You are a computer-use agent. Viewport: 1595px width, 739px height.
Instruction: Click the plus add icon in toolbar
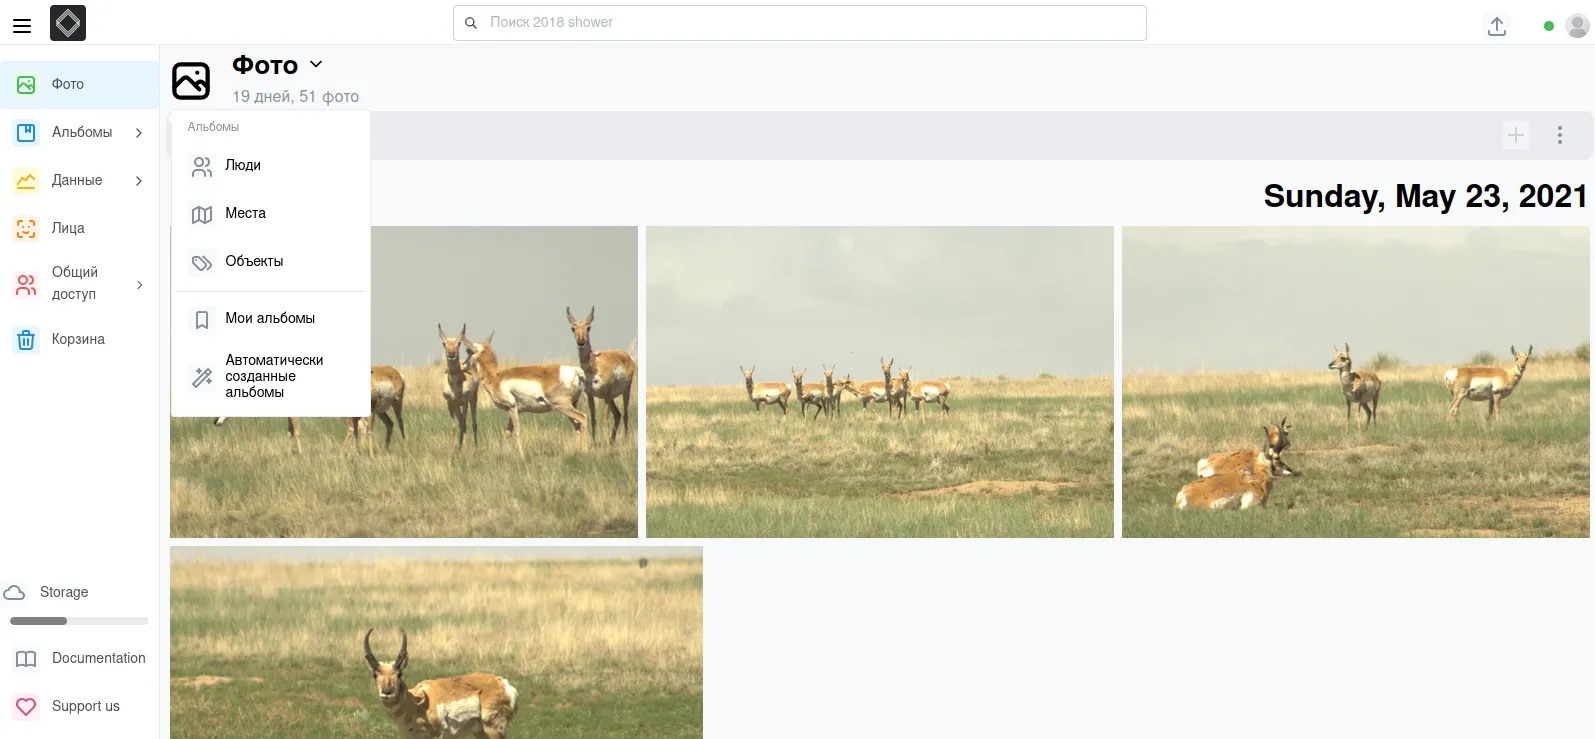pos(1516,135)
